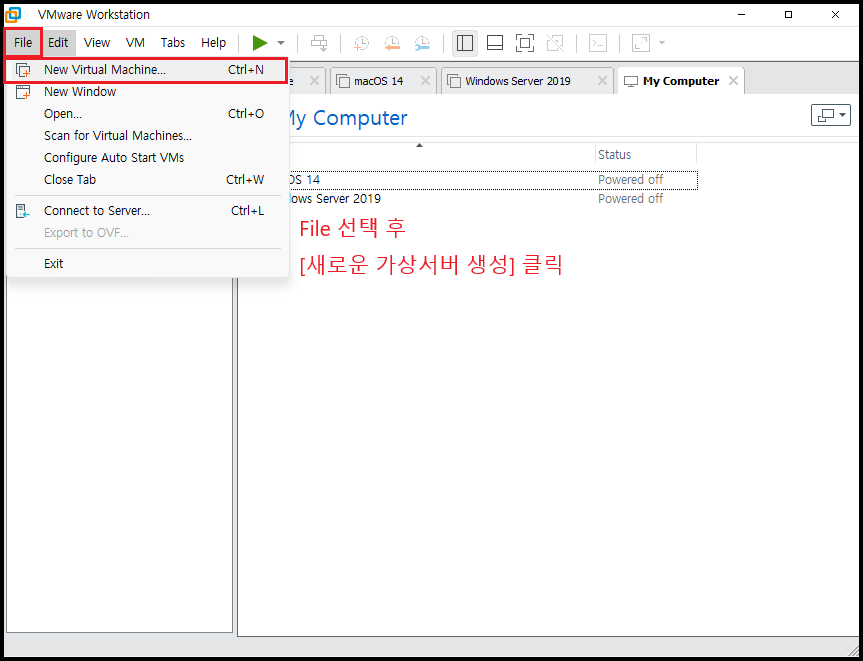This screenshot has width=863, height=661.
Task: Click the Revert to Snapshot icon
Action: coord(392,43)
